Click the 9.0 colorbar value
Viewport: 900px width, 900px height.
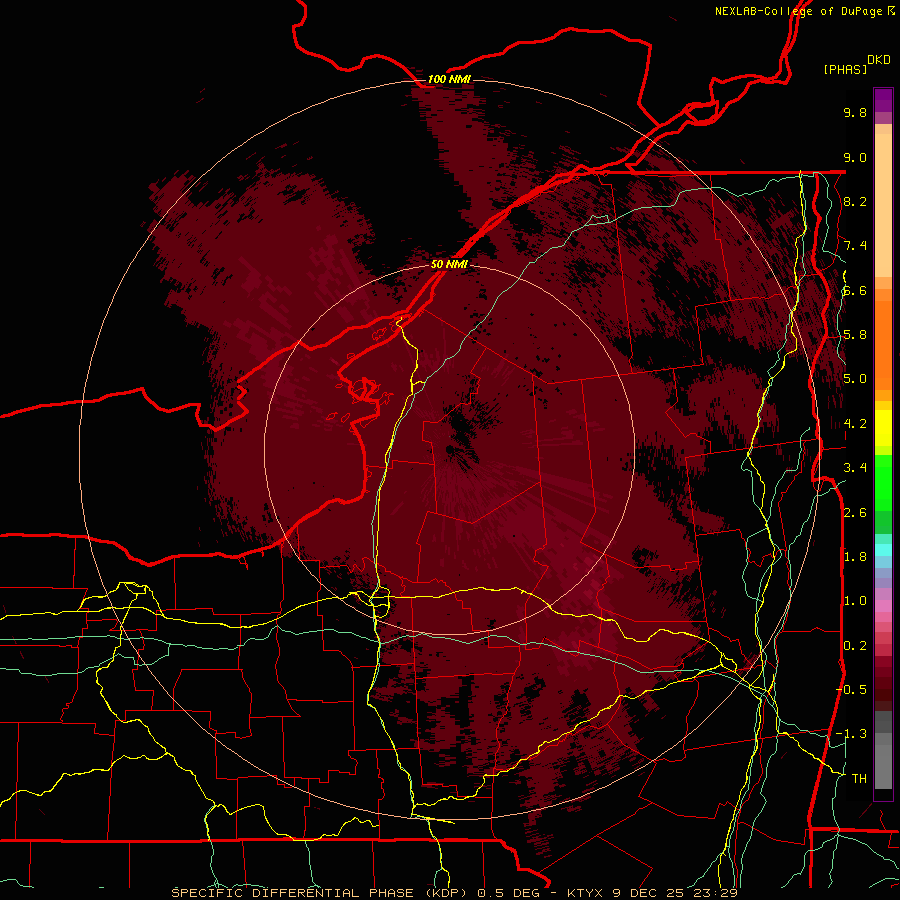tap(855, 157)
